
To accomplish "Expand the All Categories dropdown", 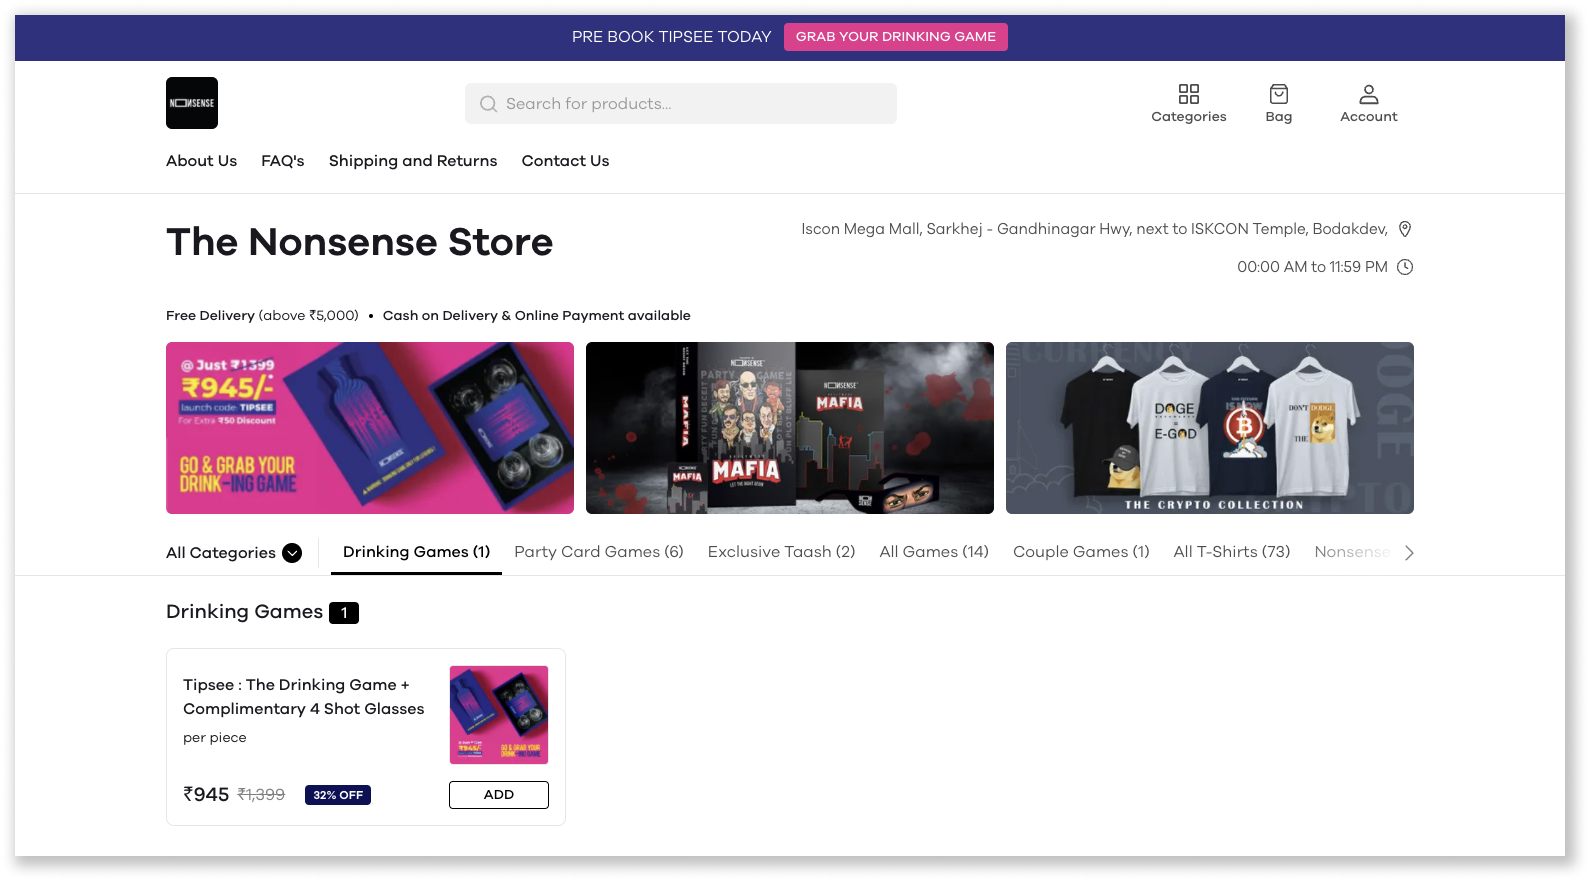I will [234, 553].
